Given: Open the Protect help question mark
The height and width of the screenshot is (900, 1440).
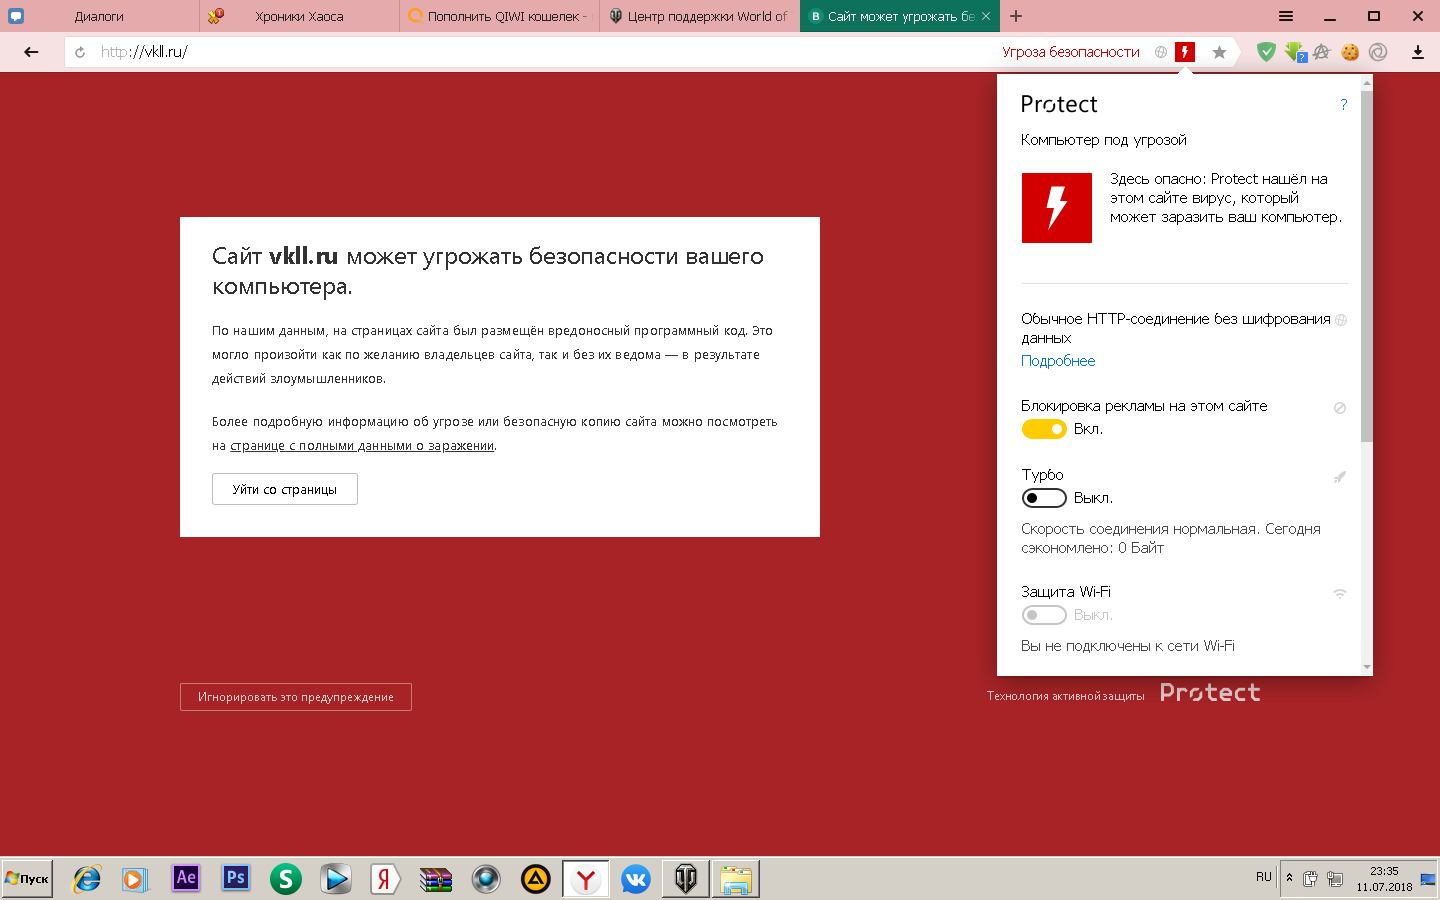Looking at the screenshot, I should coord(1343,105).
